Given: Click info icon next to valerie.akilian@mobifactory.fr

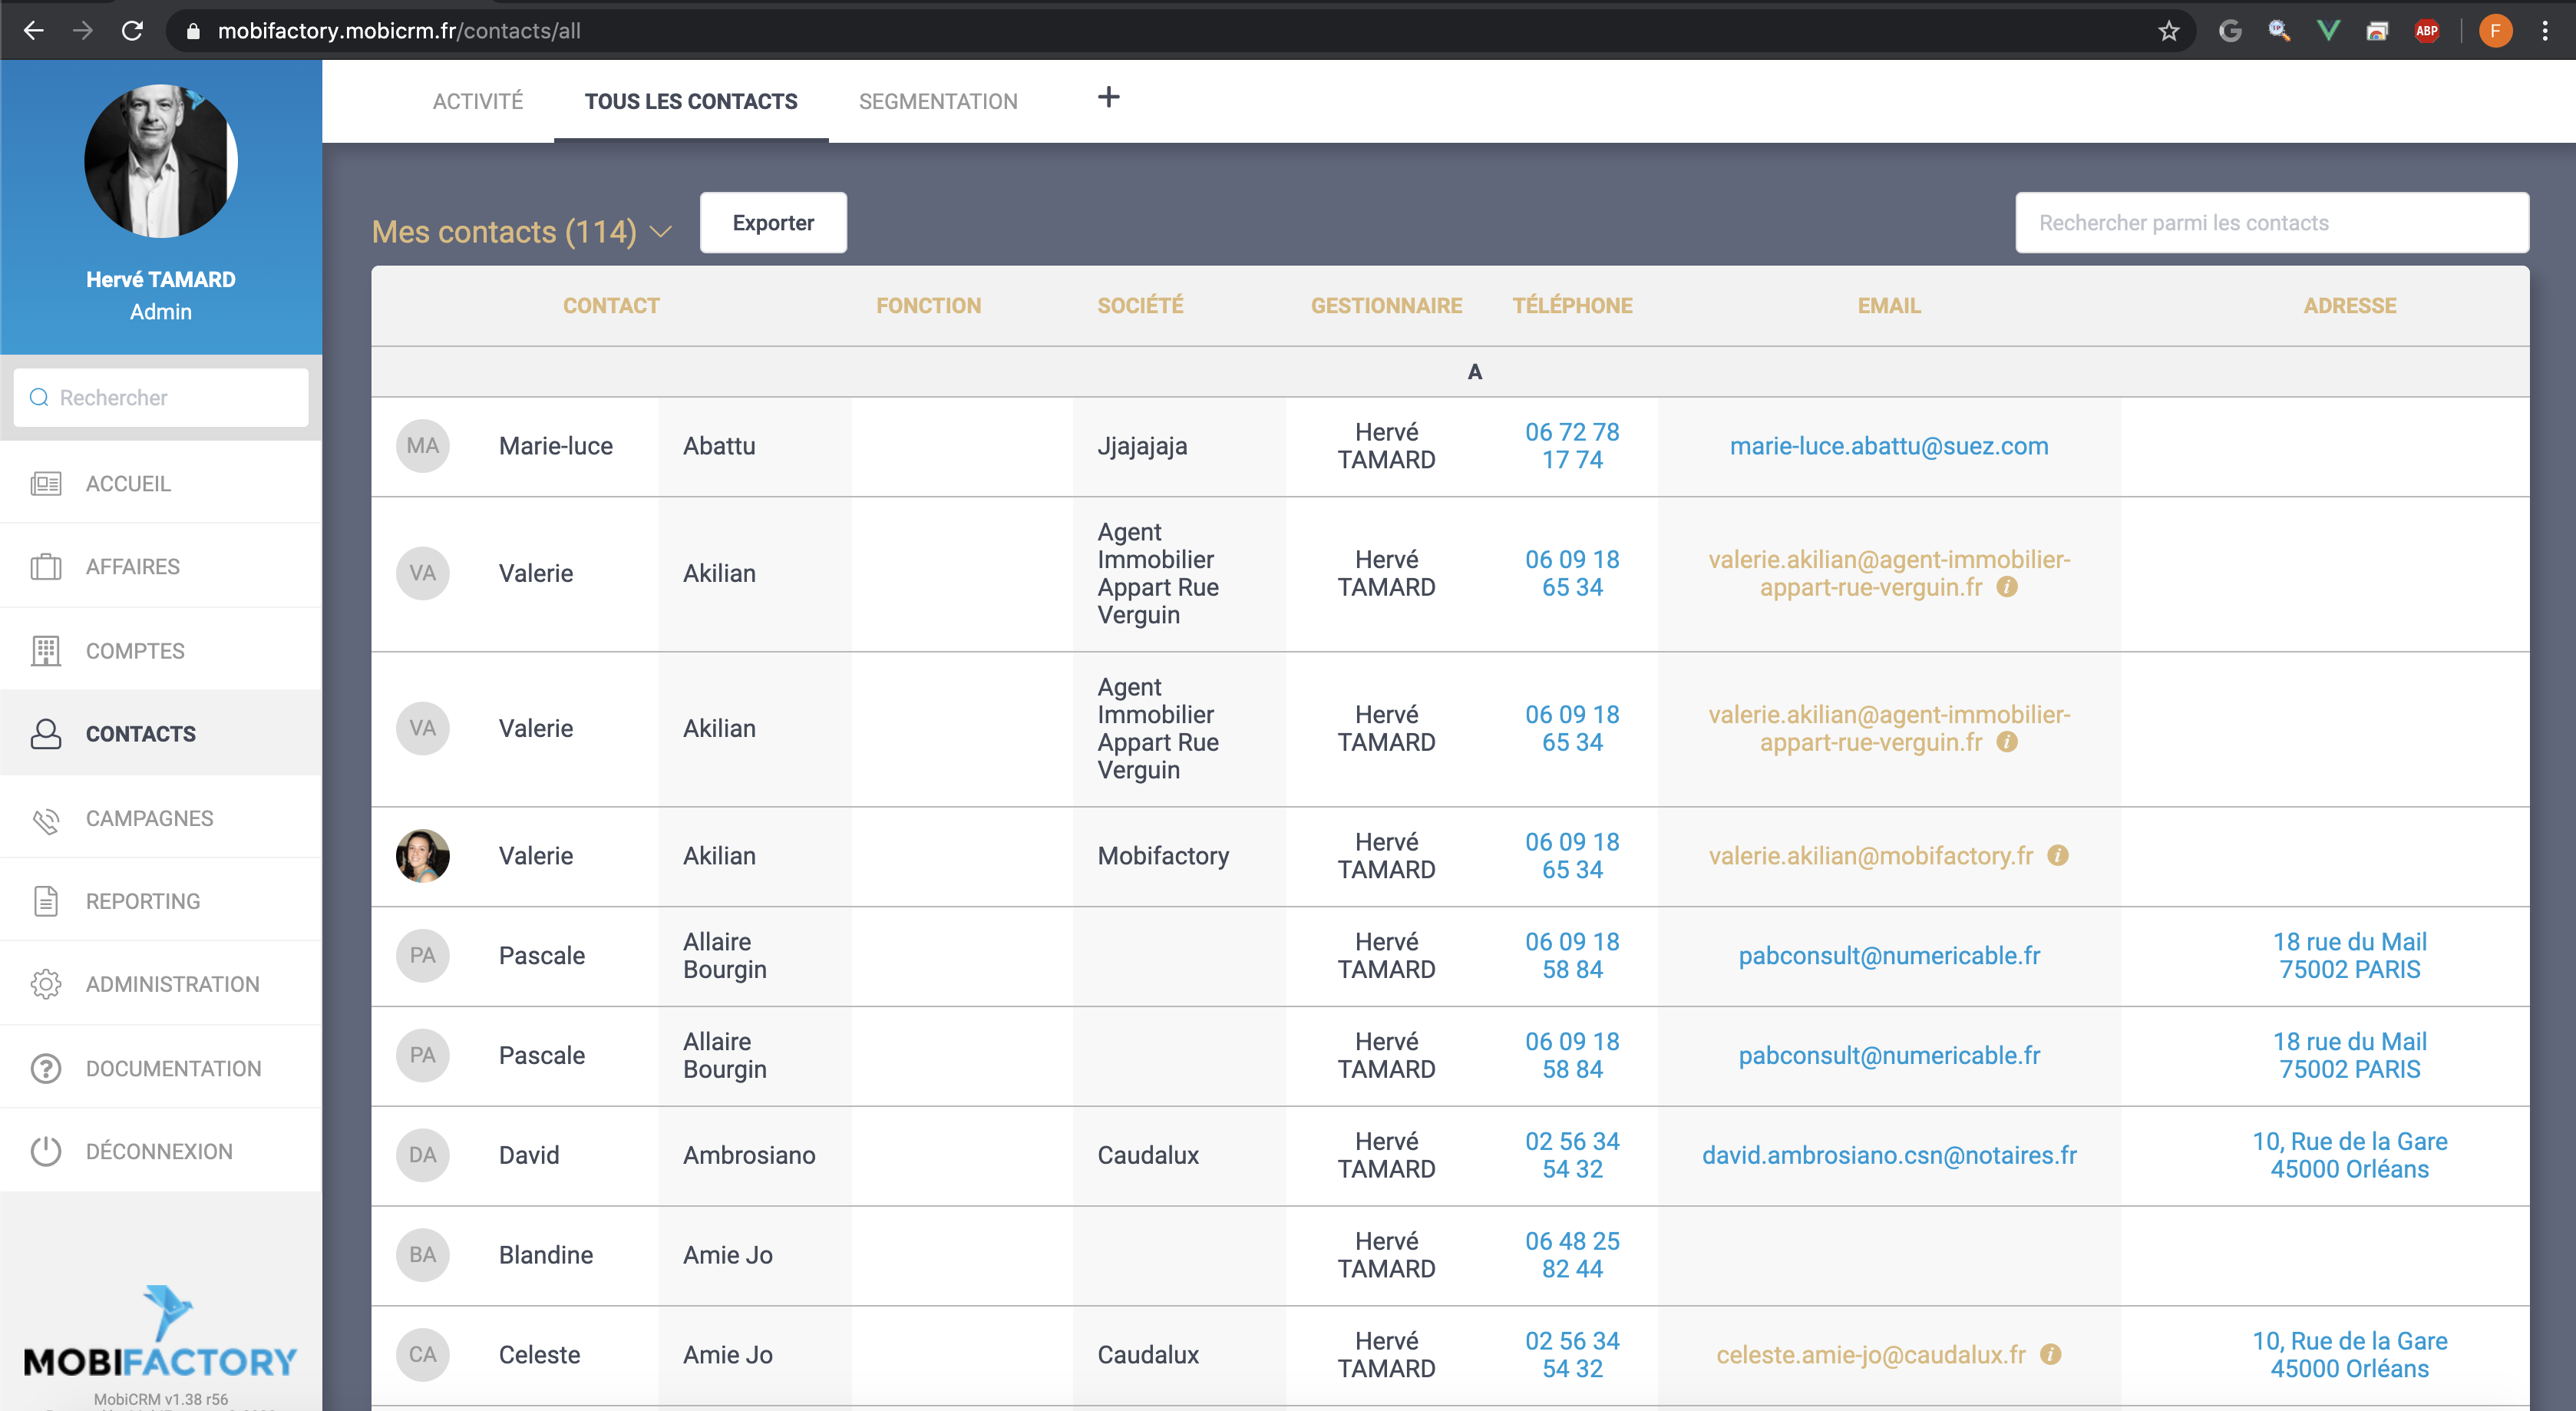Looking at the screenshot, I should (2058, 856).
